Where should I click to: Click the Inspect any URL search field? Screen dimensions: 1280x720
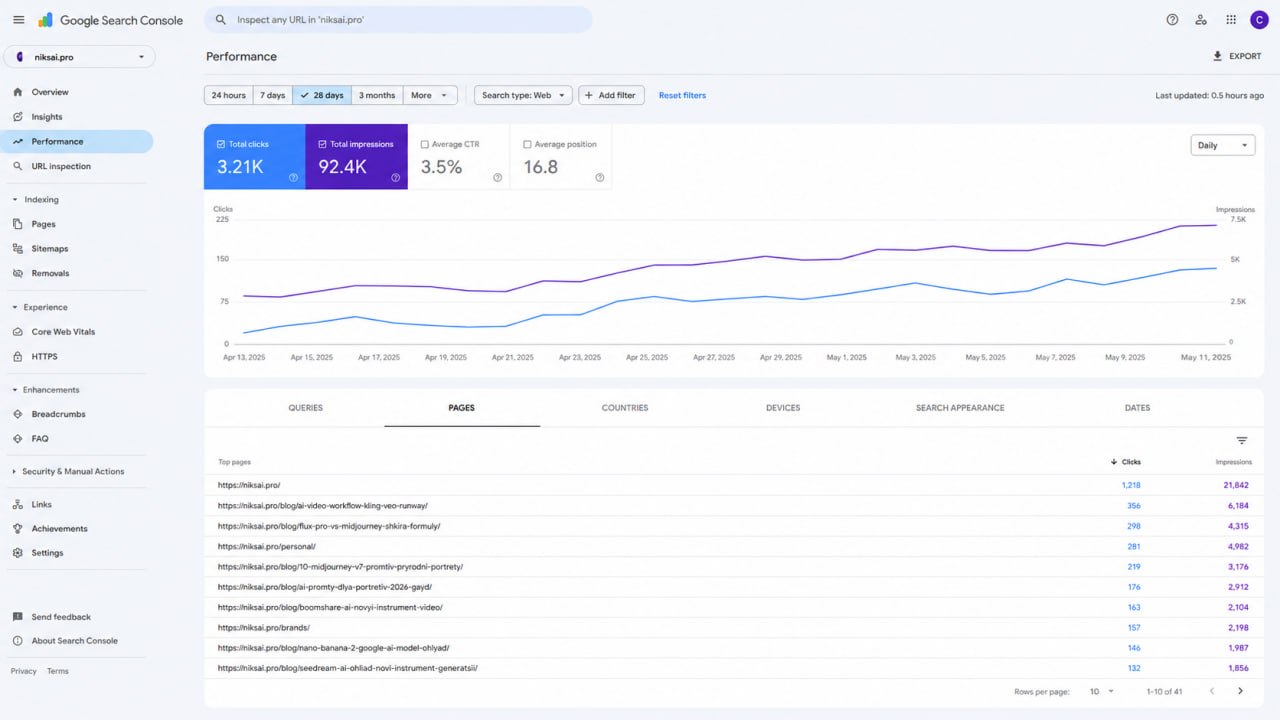pos(398,20)
